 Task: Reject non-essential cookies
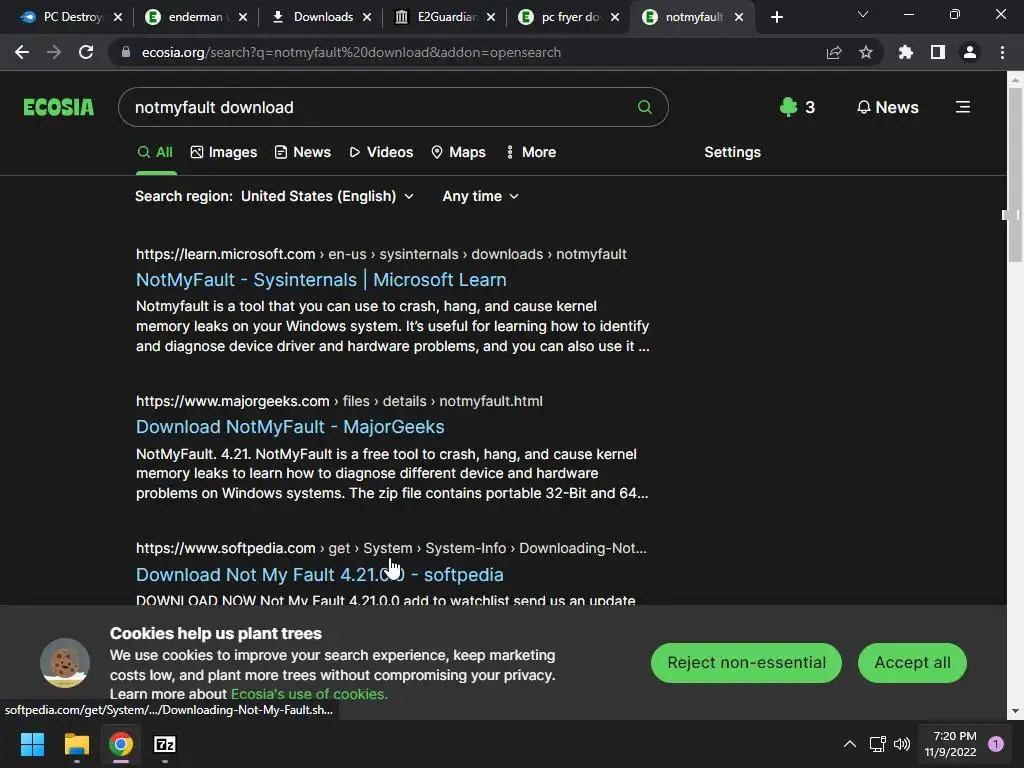[746, 663]
